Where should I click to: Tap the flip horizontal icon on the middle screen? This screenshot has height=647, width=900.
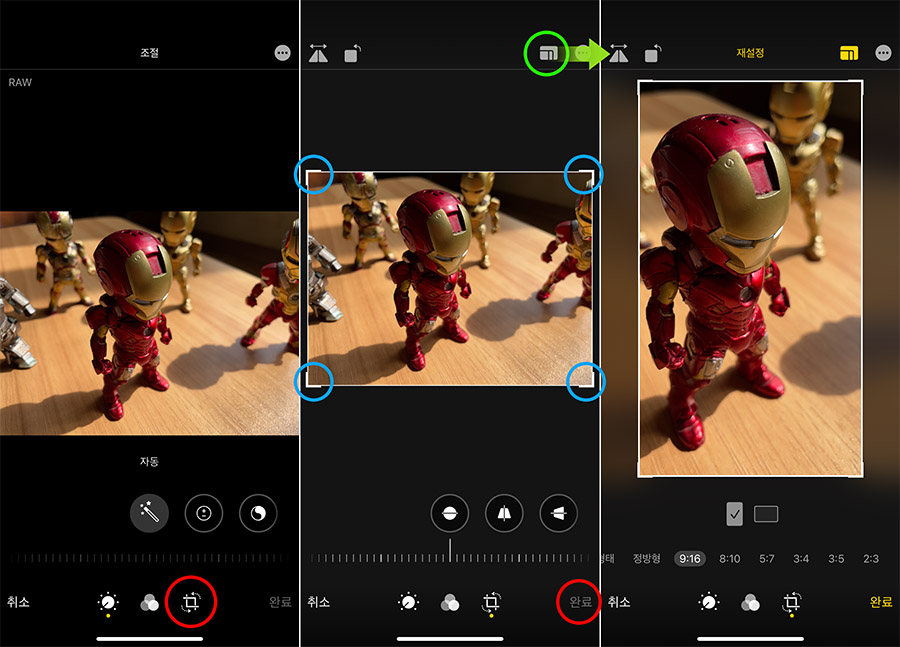[x=318, y=53]
